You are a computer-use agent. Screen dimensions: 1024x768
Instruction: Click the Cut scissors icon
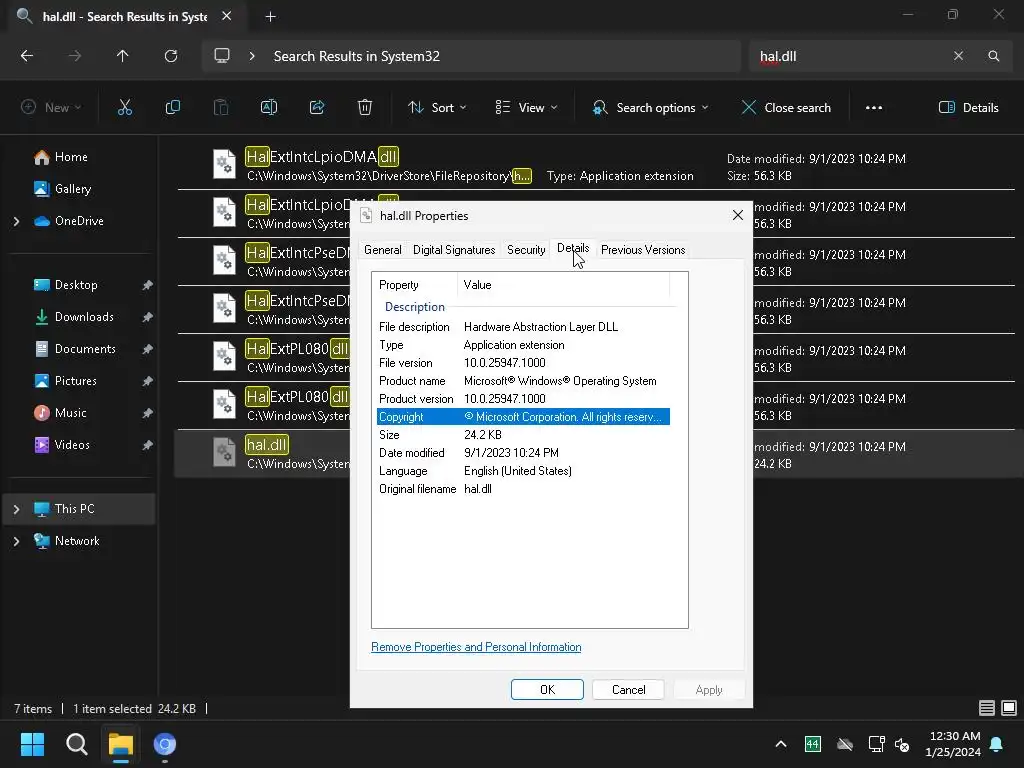tap(124, 108)
